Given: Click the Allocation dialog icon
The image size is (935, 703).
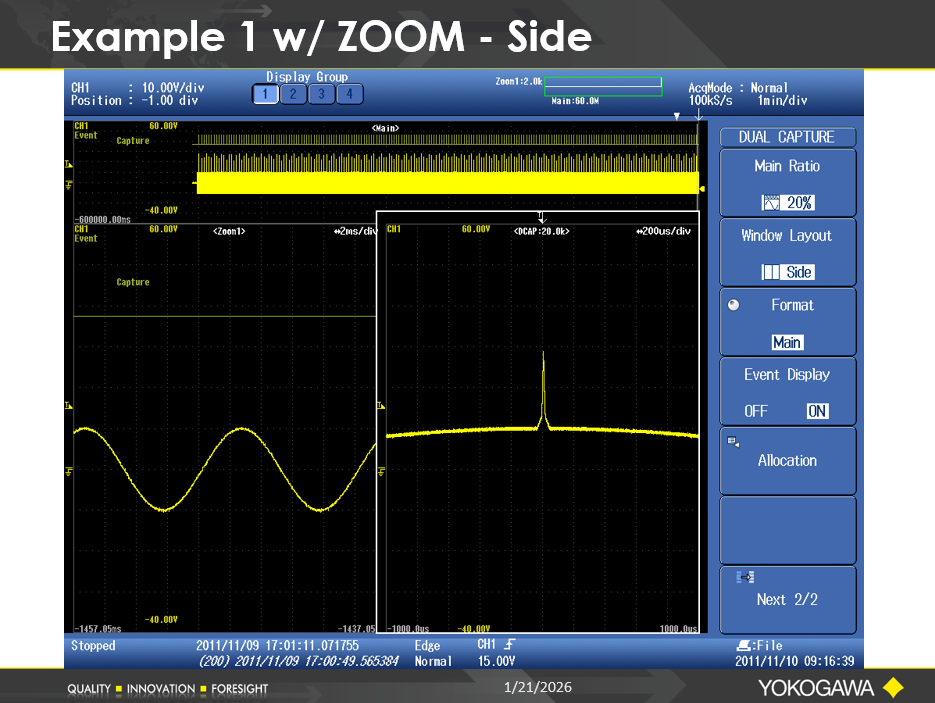Looking at the screenshot, I should (733, 441).
